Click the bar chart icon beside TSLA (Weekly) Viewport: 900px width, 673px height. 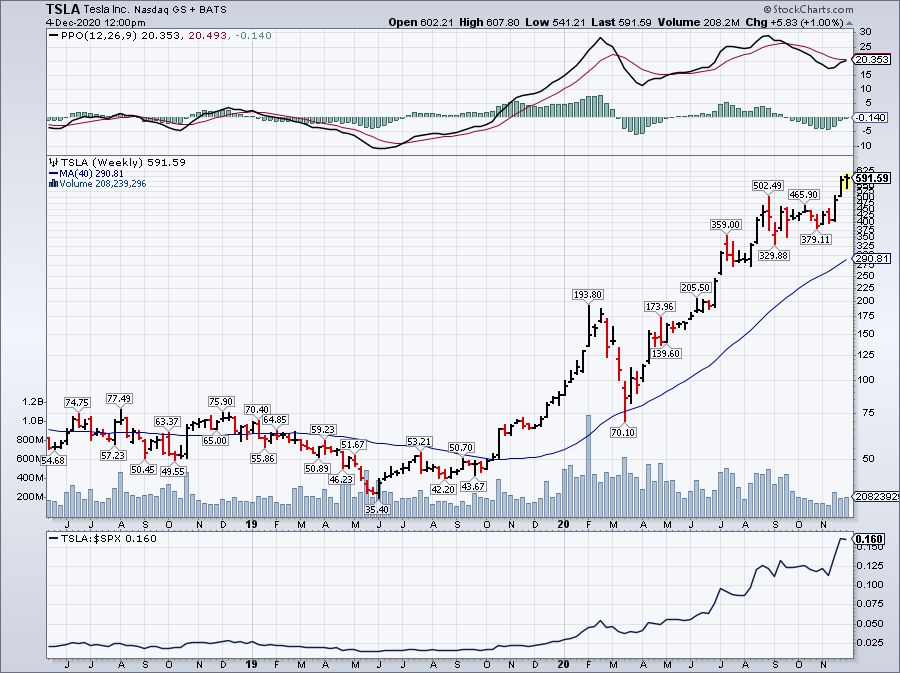pos(53,162)
